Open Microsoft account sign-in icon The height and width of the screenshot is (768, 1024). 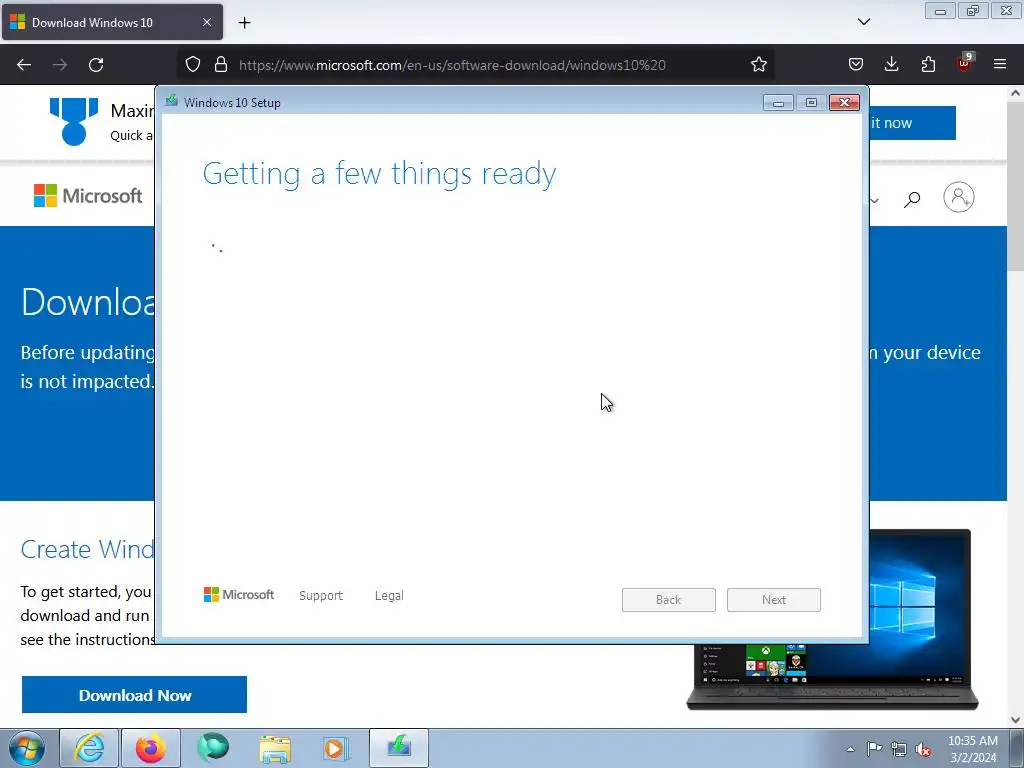pos(959,197)
